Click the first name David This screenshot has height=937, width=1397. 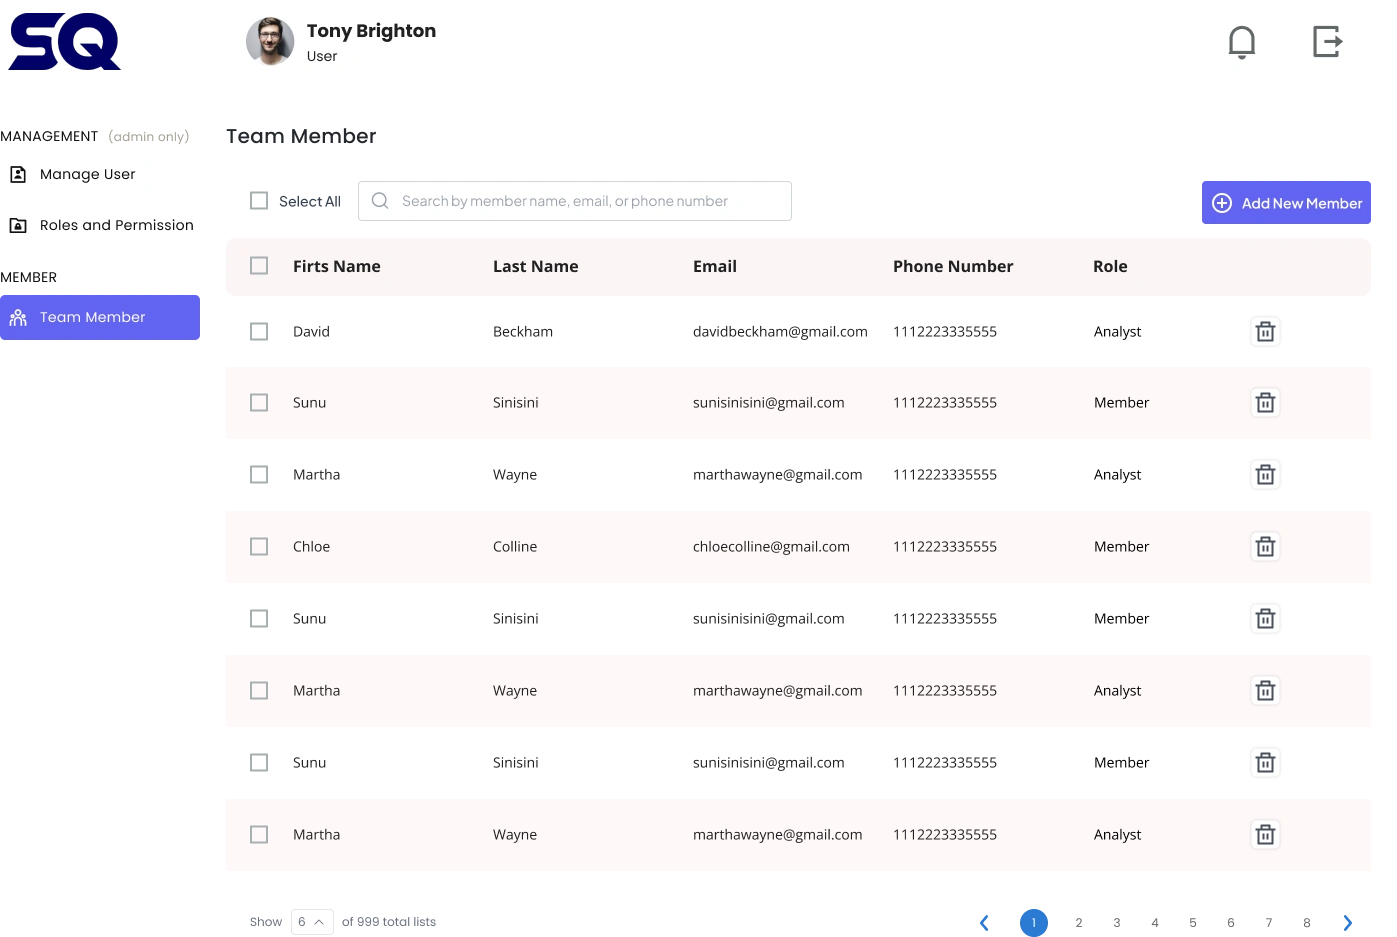pos(311,331)
